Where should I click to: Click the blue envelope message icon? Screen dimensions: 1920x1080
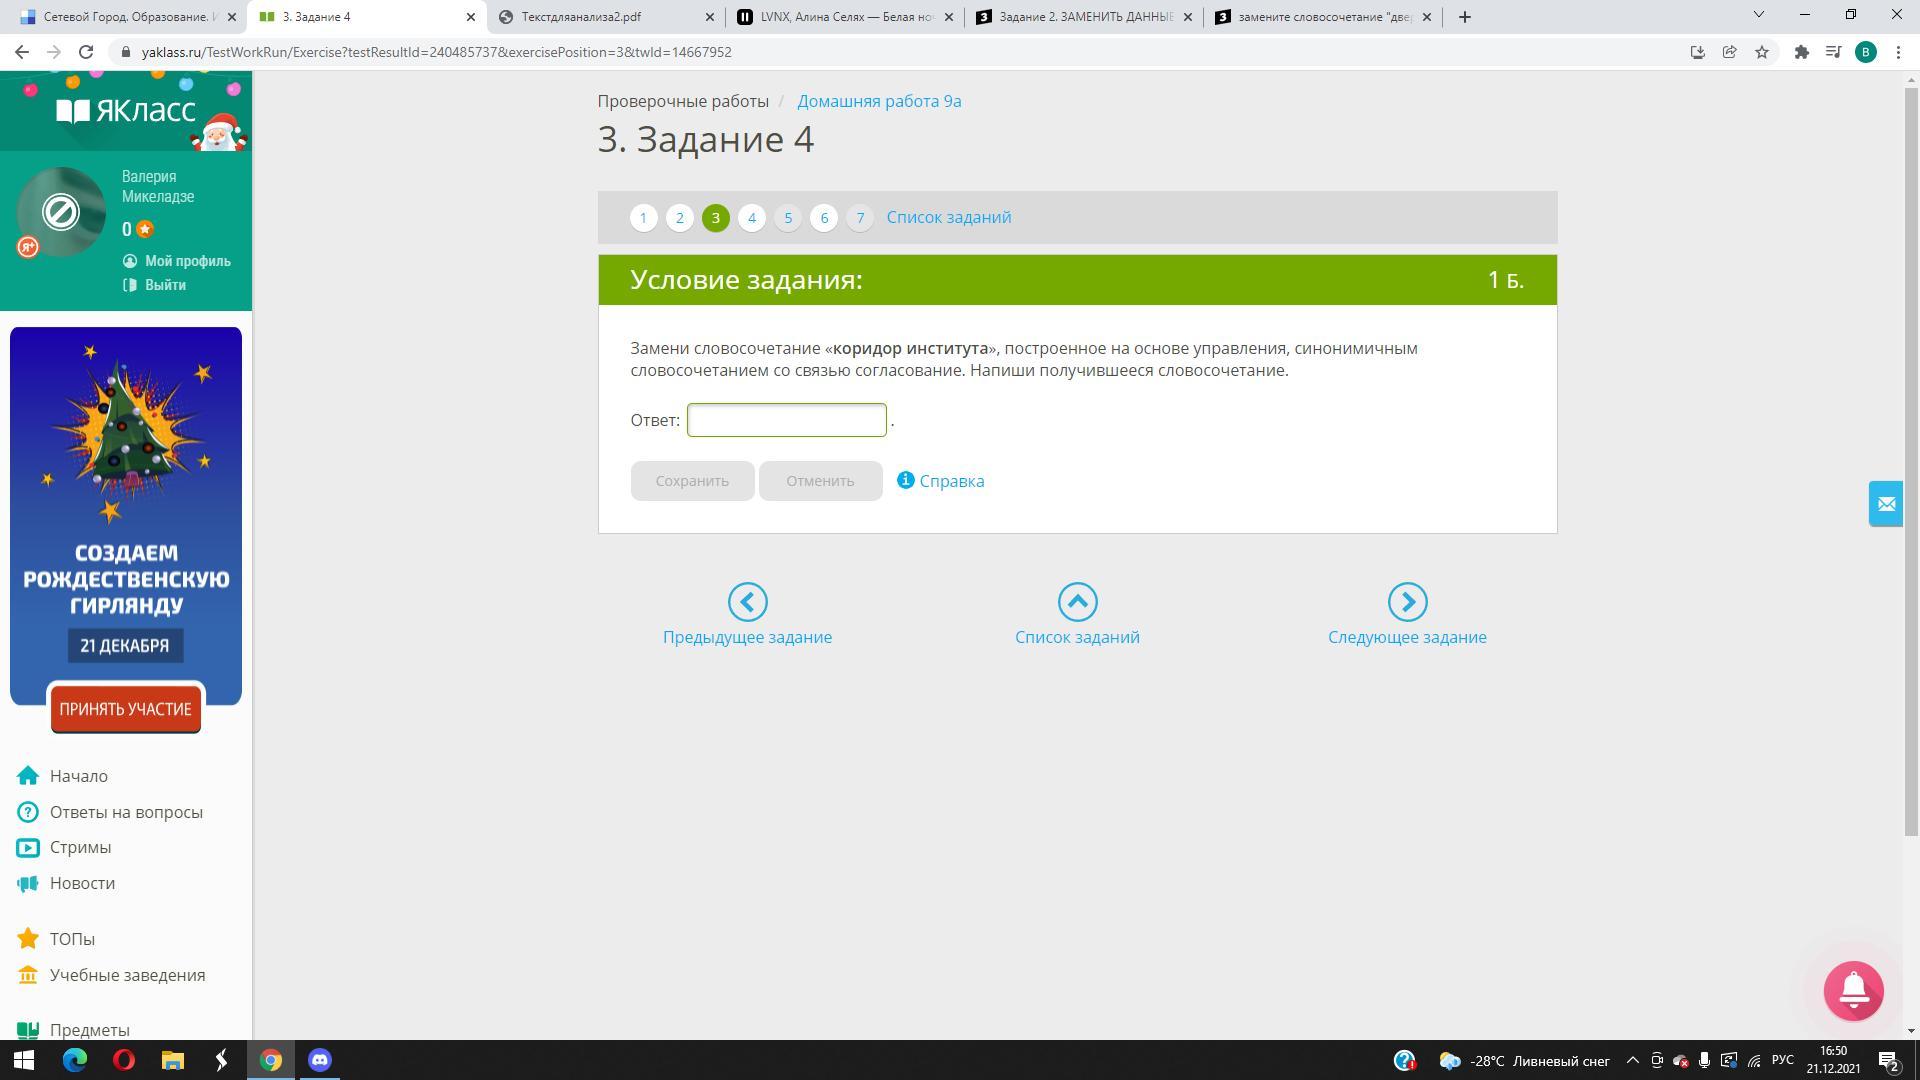coord(1886,504)
